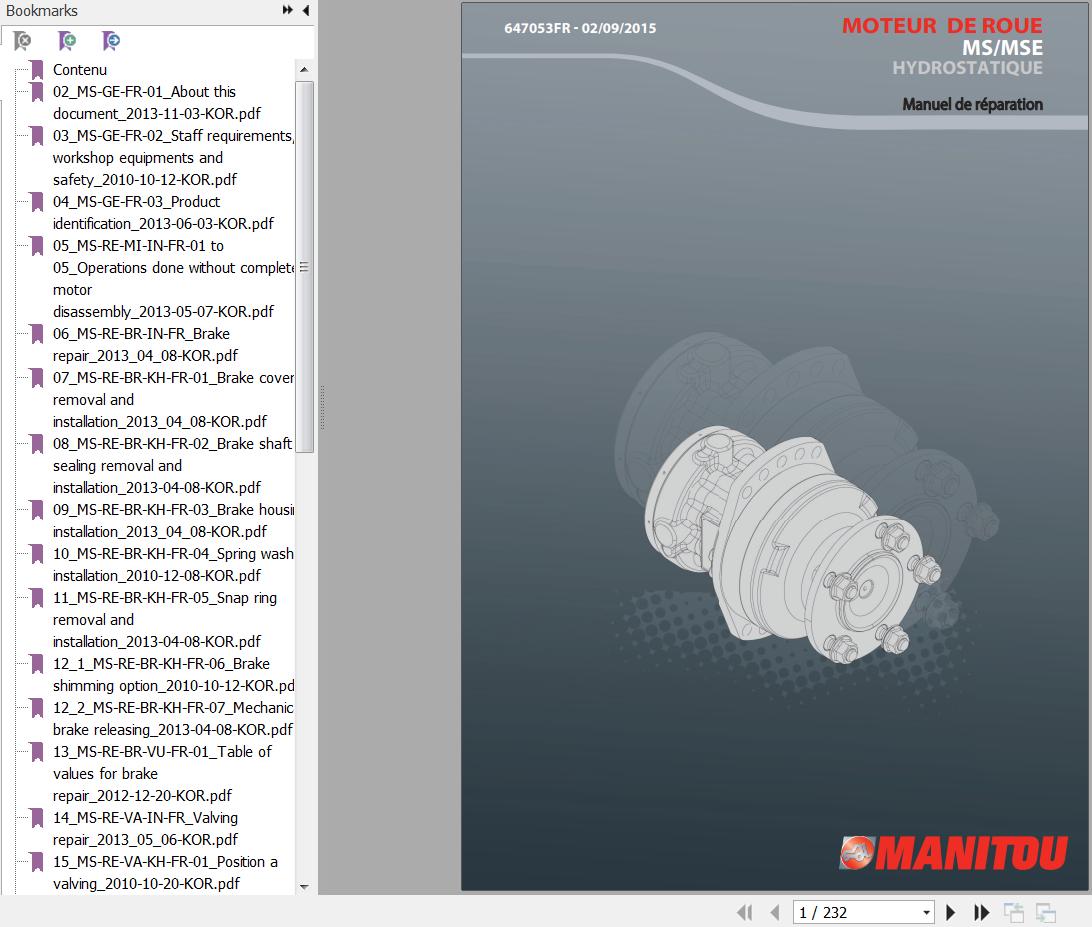Open bookmark 06_MS-RE-BR-IN-FR_Brake repair

pos(146,345)
